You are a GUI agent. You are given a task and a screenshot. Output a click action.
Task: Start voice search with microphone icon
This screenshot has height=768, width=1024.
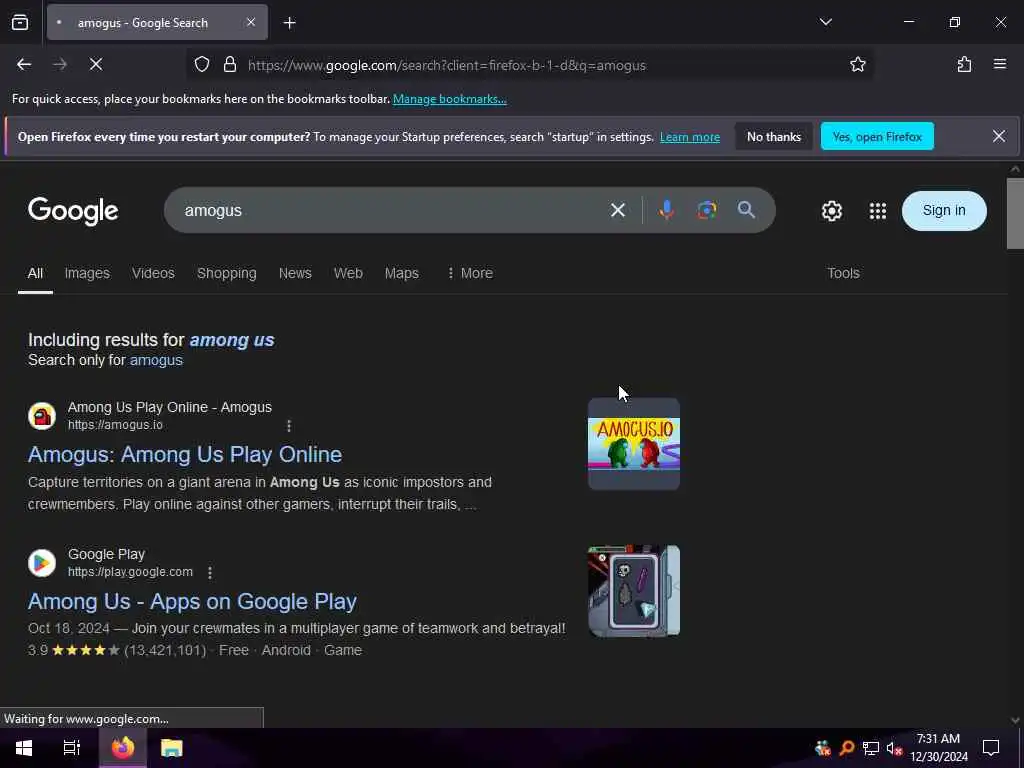(x=666, y=210)
